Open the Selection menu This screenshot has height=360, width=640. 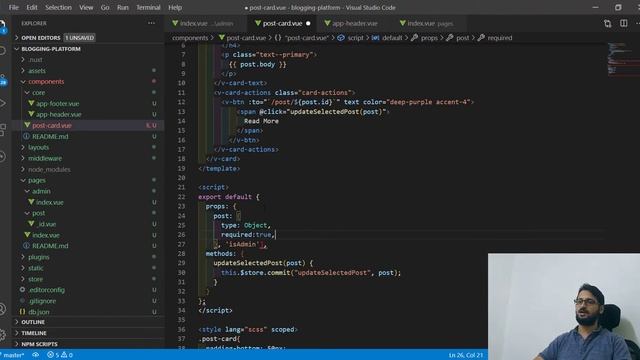[x=58, y=7]
